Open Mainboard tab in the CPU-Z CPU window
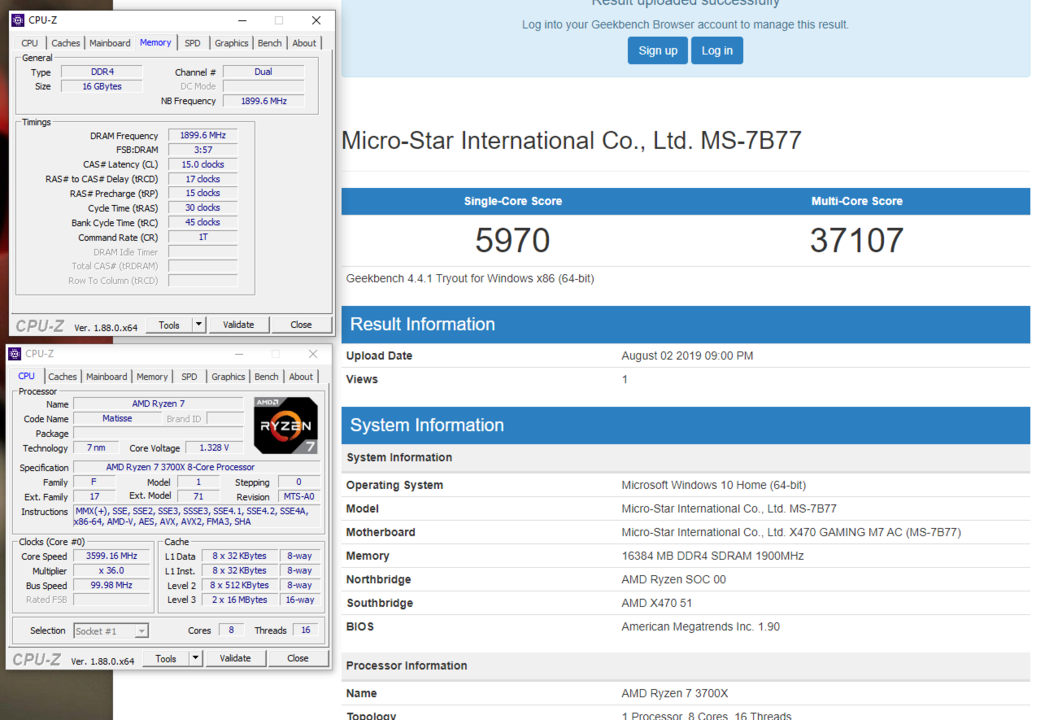 point(107,377)
